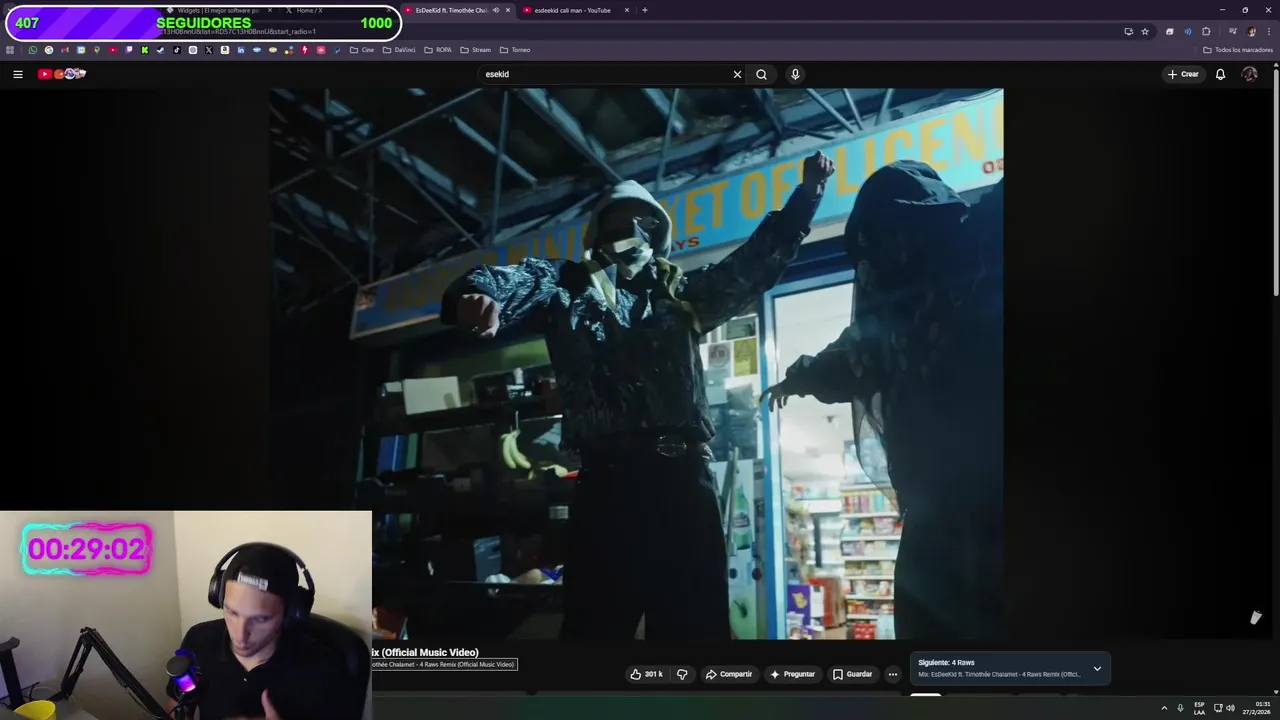Open the Steam bookmark icon
Viewport: 1280px width, 720px height.
(160, 50)
